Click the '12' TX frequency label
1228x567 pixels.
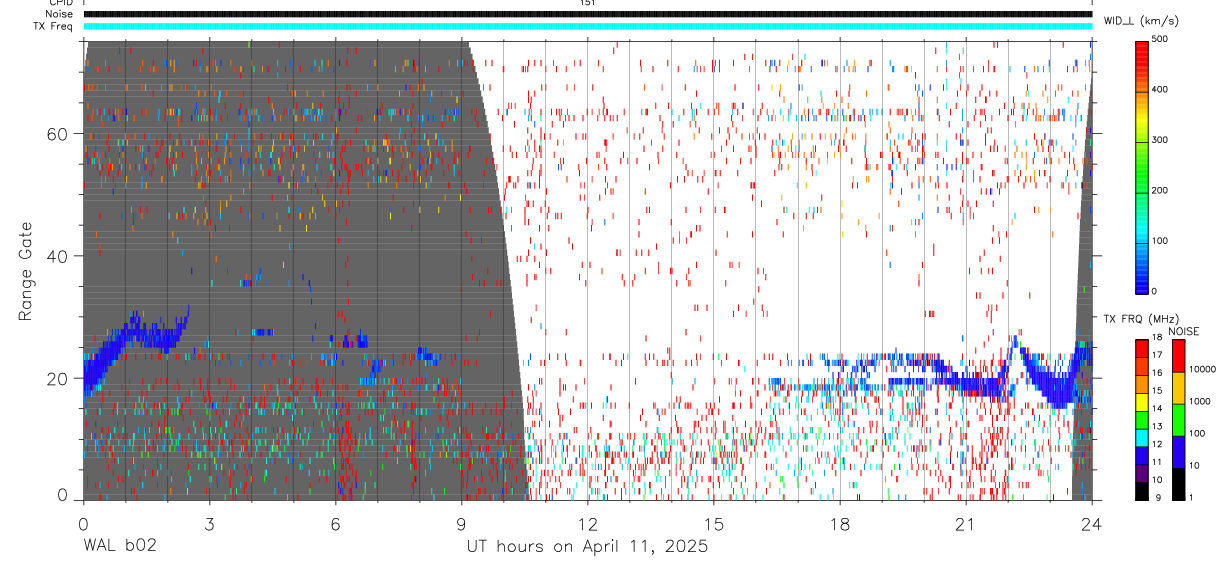click(x=1159, y=444)
